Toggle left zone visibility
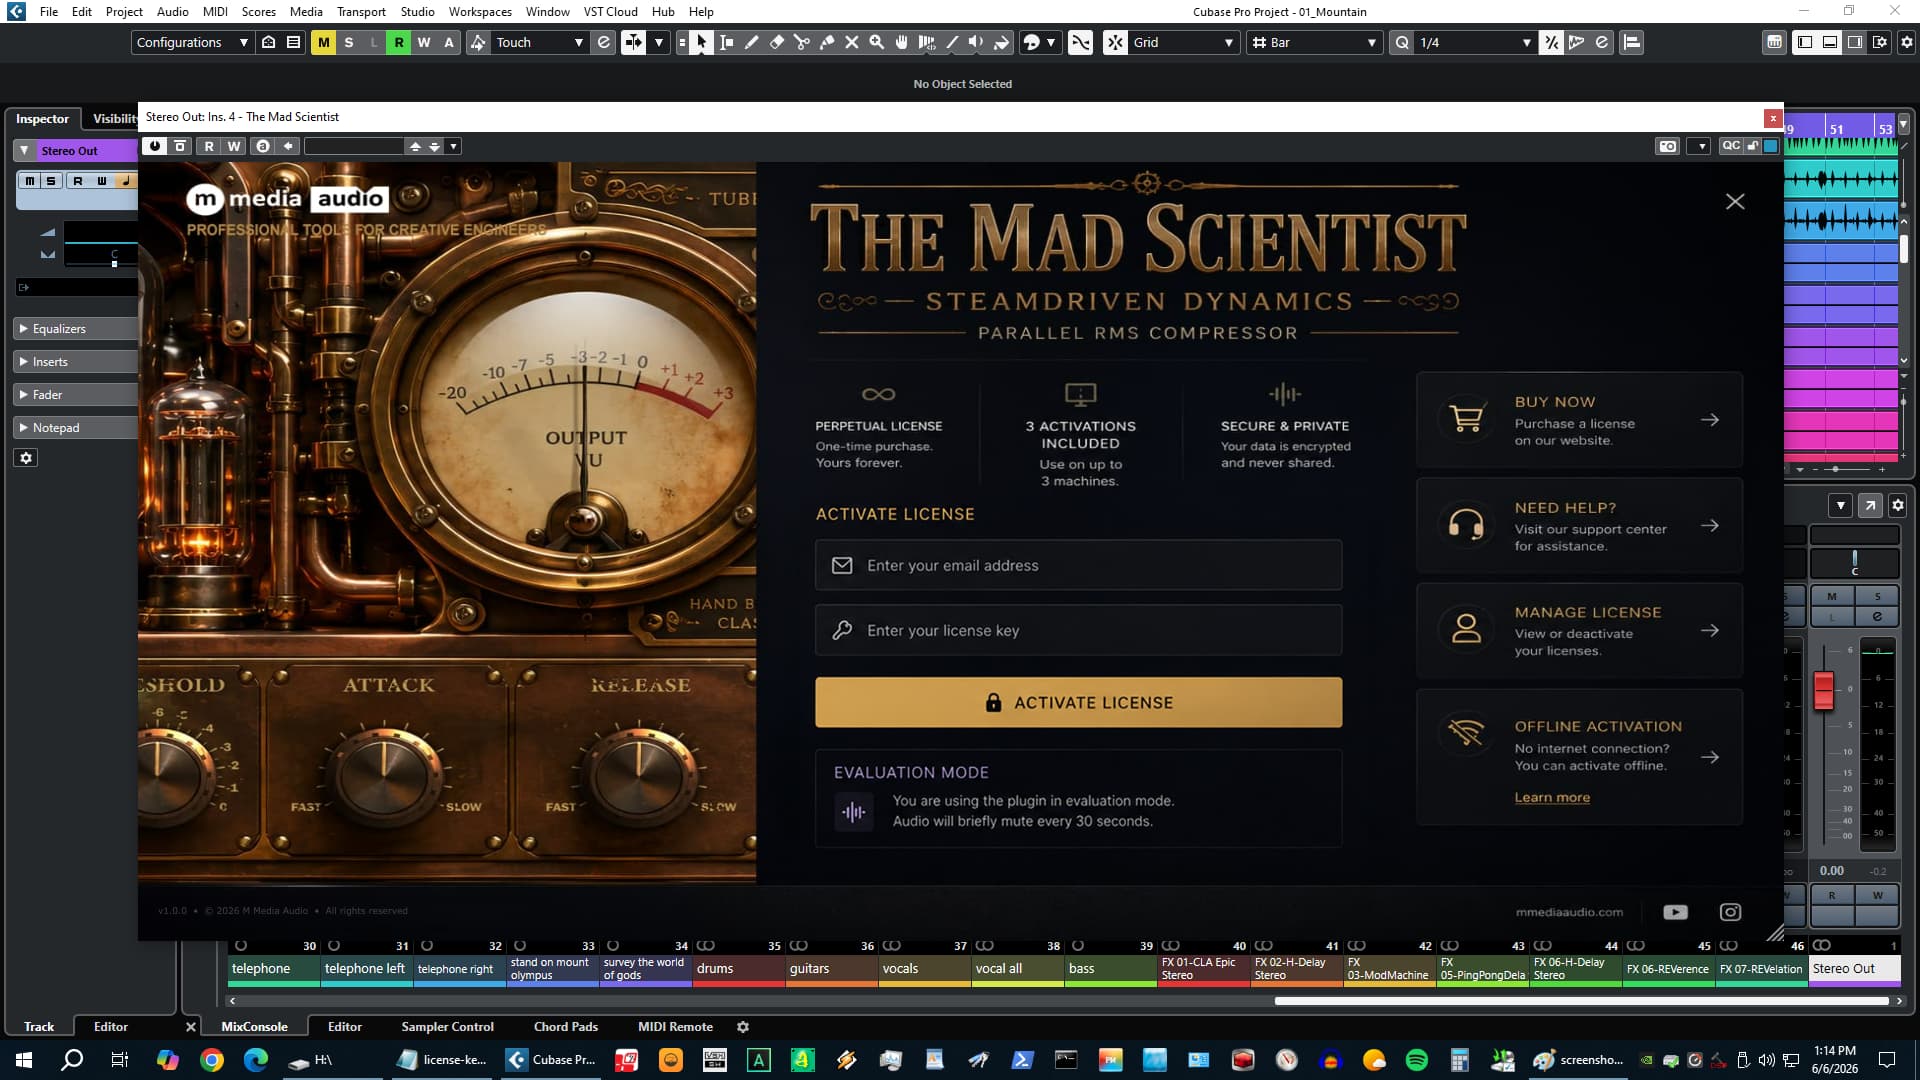The image size is (1920, 1080). [1805, 42]
